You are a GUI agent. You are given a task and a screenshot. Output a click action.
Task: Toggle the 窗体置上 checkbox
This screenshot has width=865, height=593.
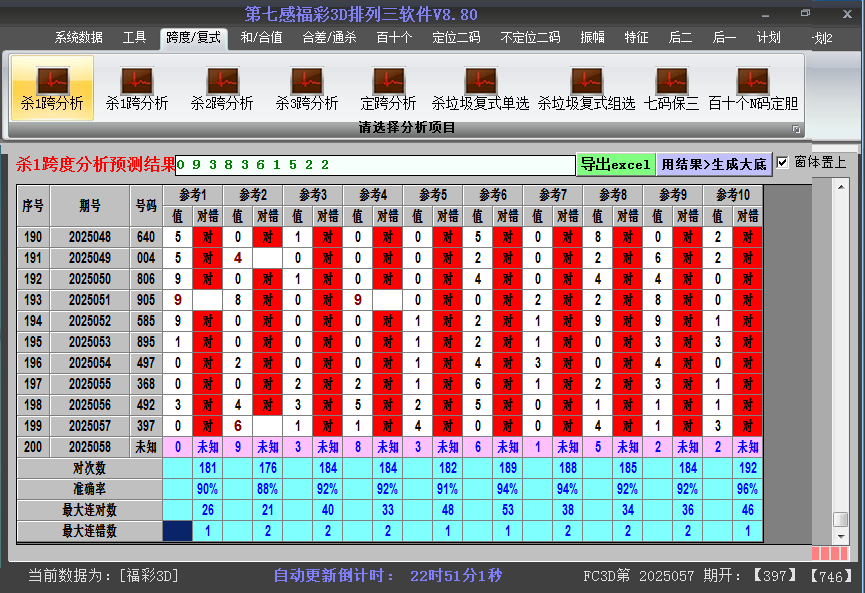click(783, 162)
